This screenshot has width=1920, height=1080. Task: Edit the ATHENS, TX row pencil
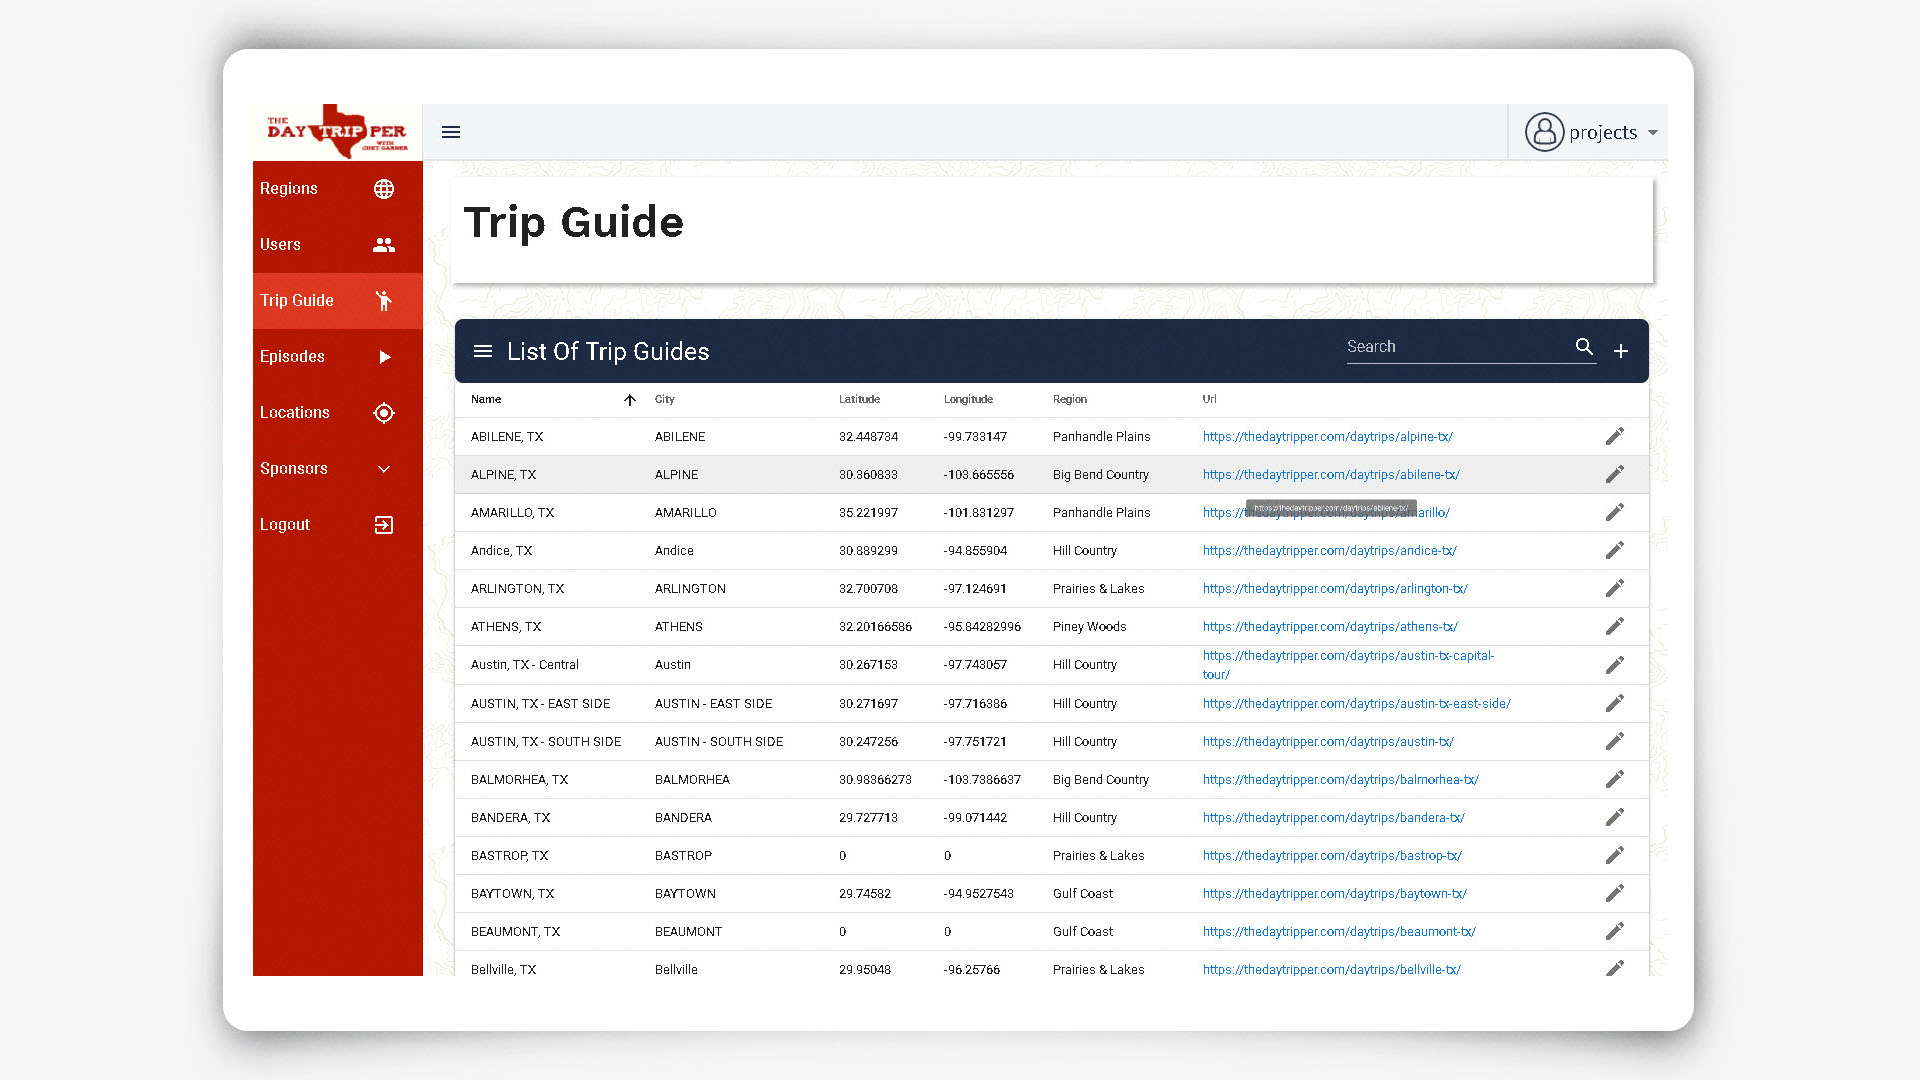coord(1615,626)
